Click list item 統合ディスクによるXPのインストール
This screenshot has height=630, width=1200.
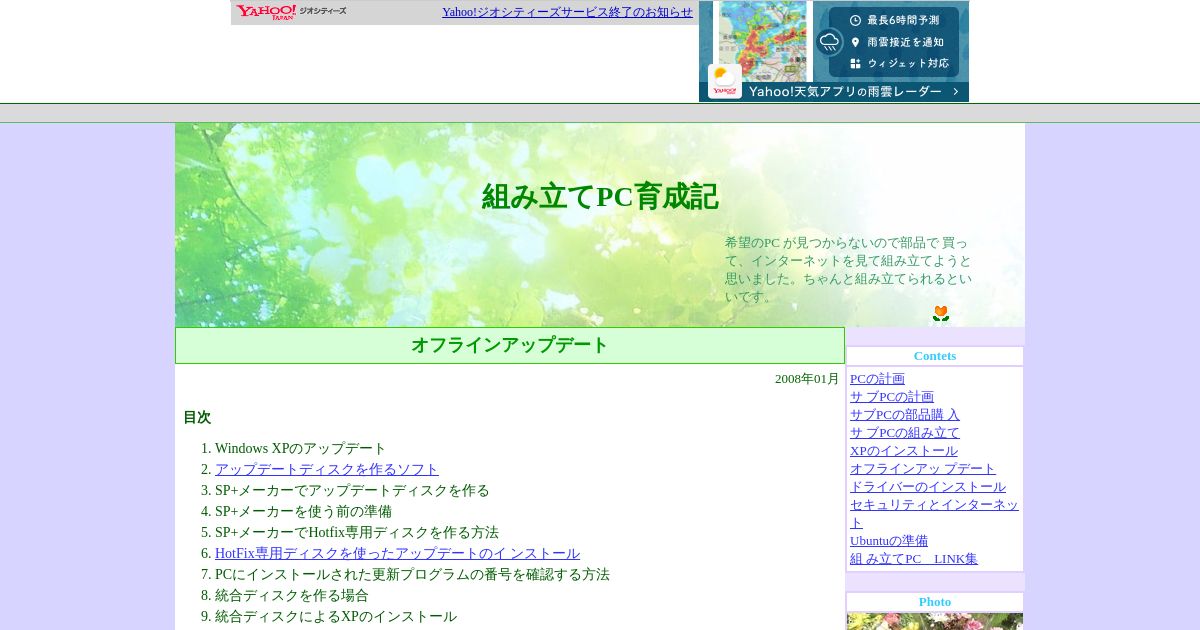[x=336, y=617]
